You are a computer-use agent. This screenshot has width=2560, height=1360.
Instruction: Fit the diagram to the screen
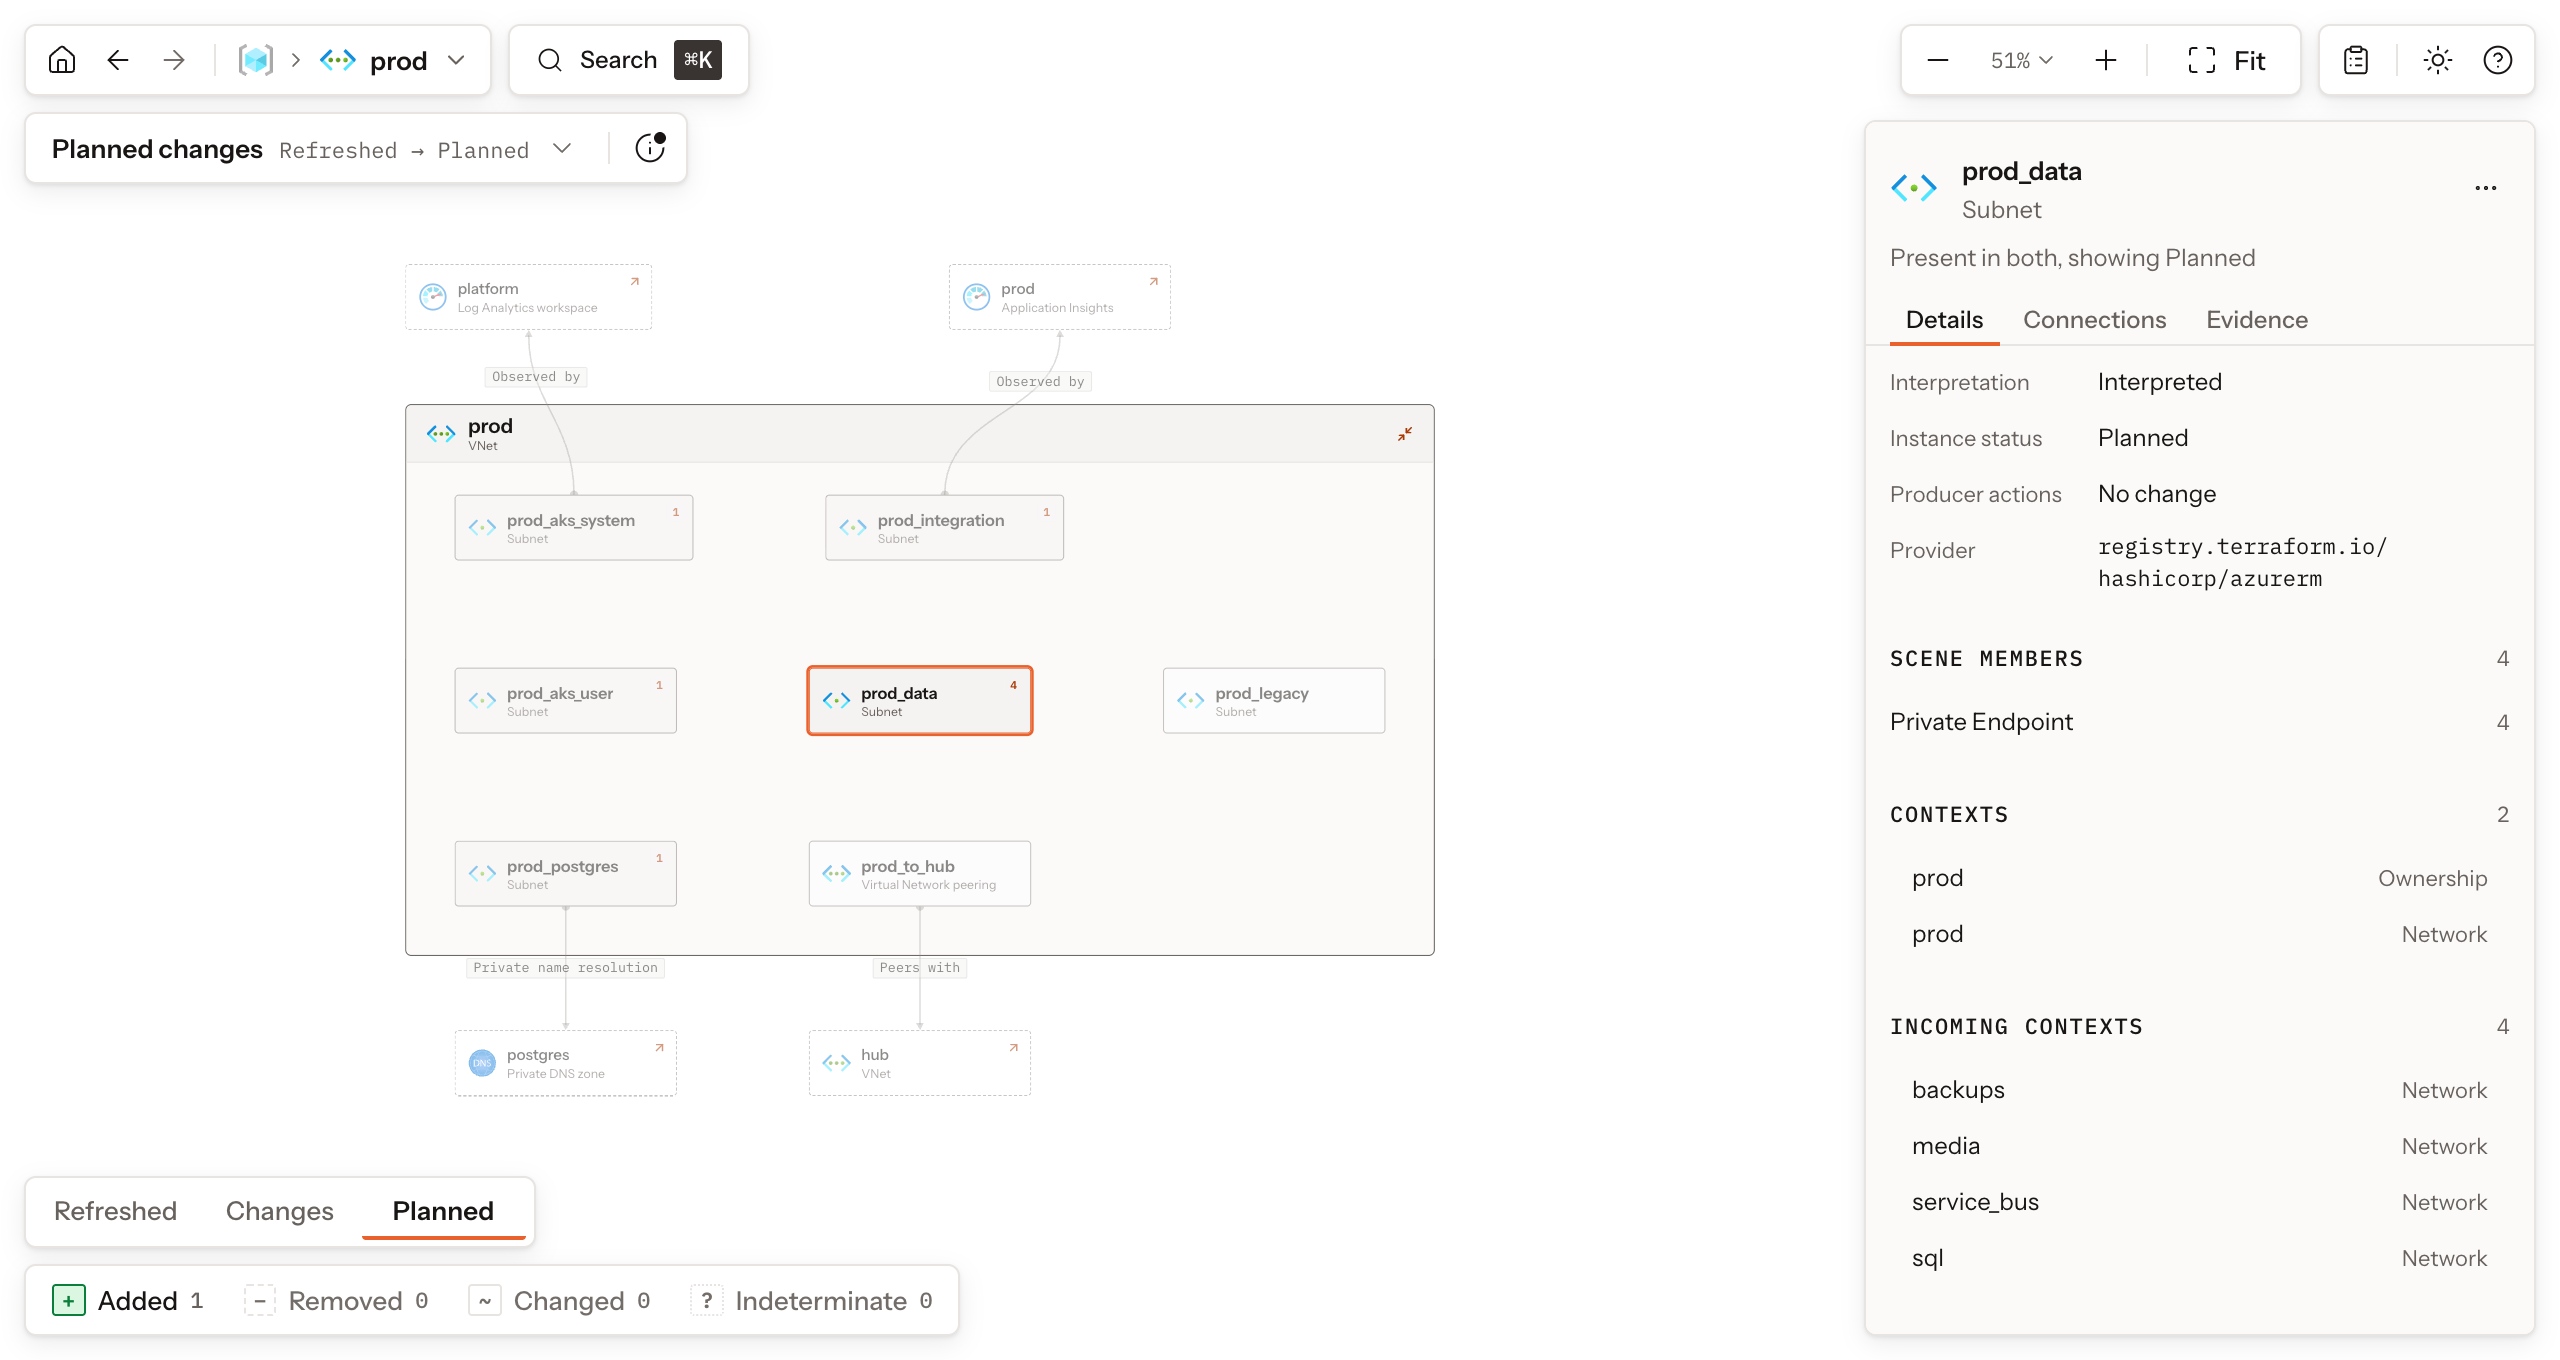(x=2227, y=60)
